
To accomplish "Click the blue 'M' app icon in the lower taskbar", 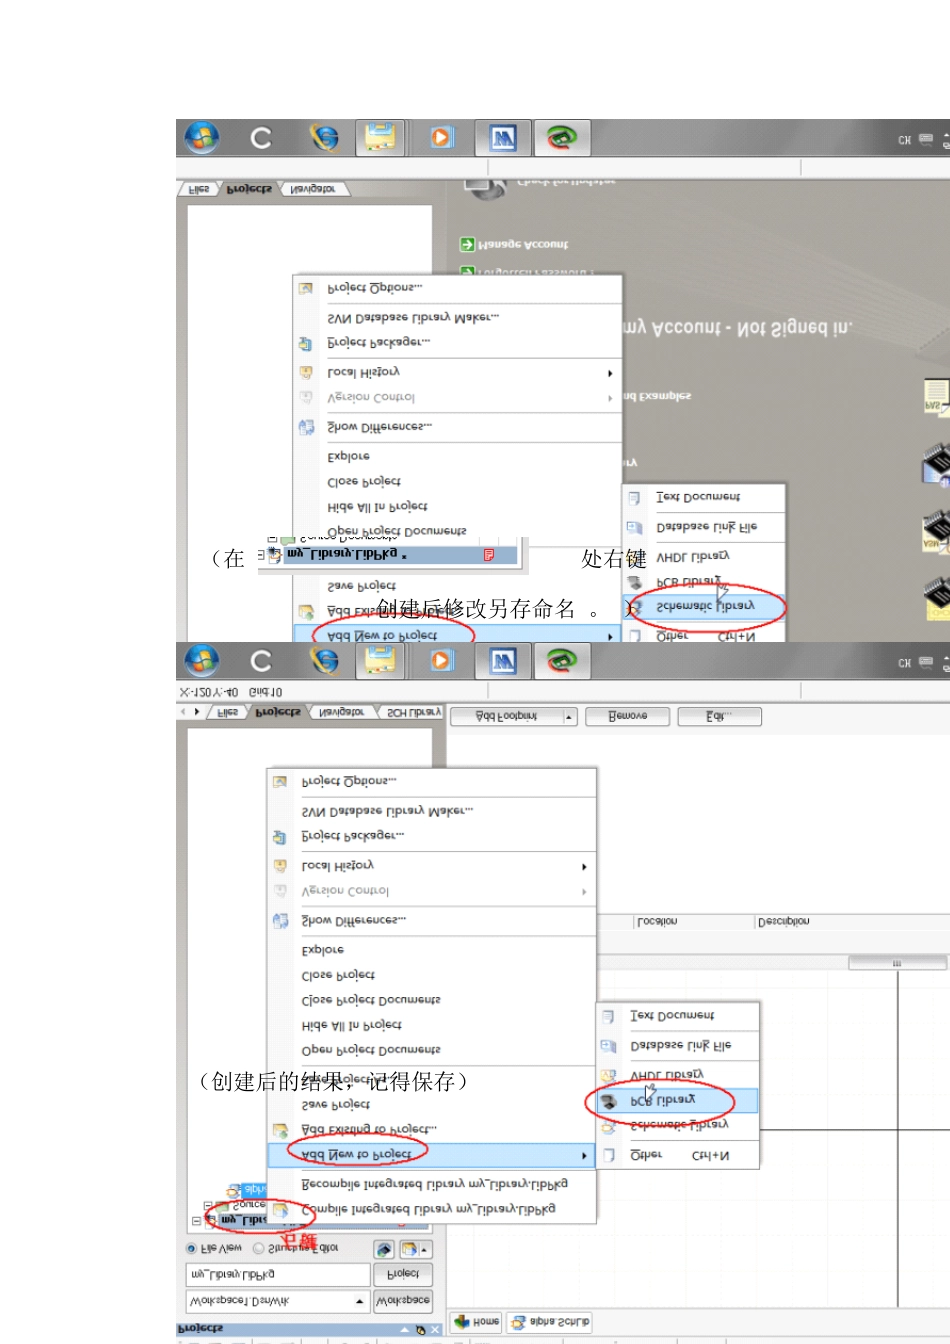I will (x=503, y=660).
